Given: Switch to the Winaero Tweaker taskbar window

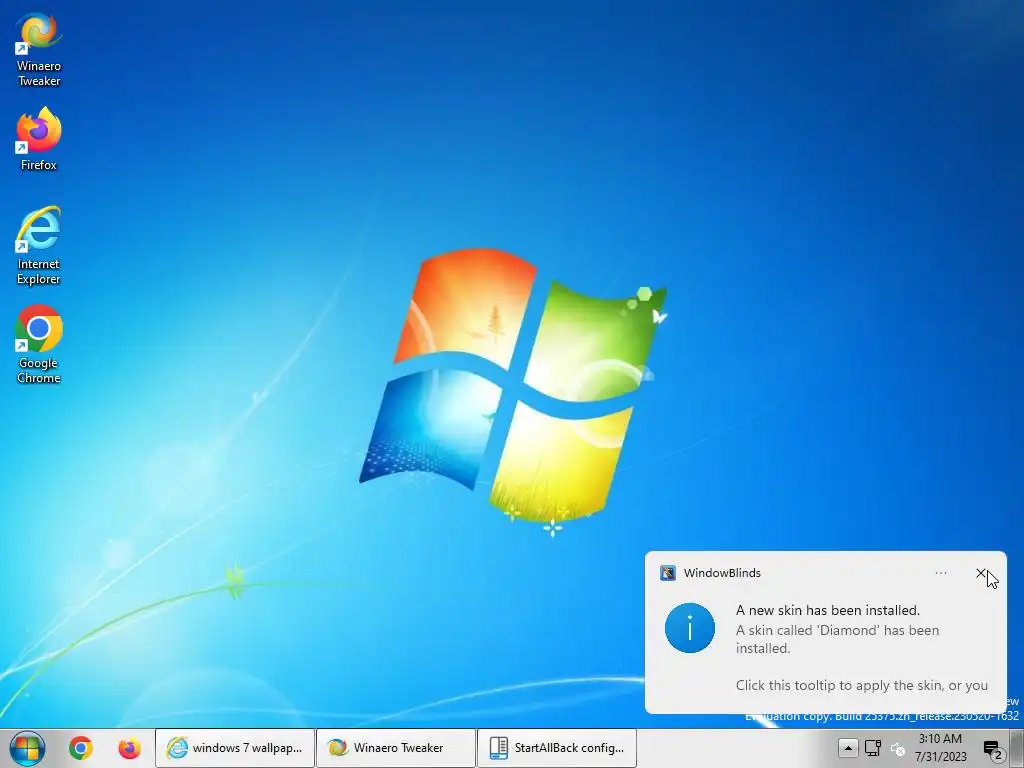Looking at the screenshot, I should tap(396, 748).
